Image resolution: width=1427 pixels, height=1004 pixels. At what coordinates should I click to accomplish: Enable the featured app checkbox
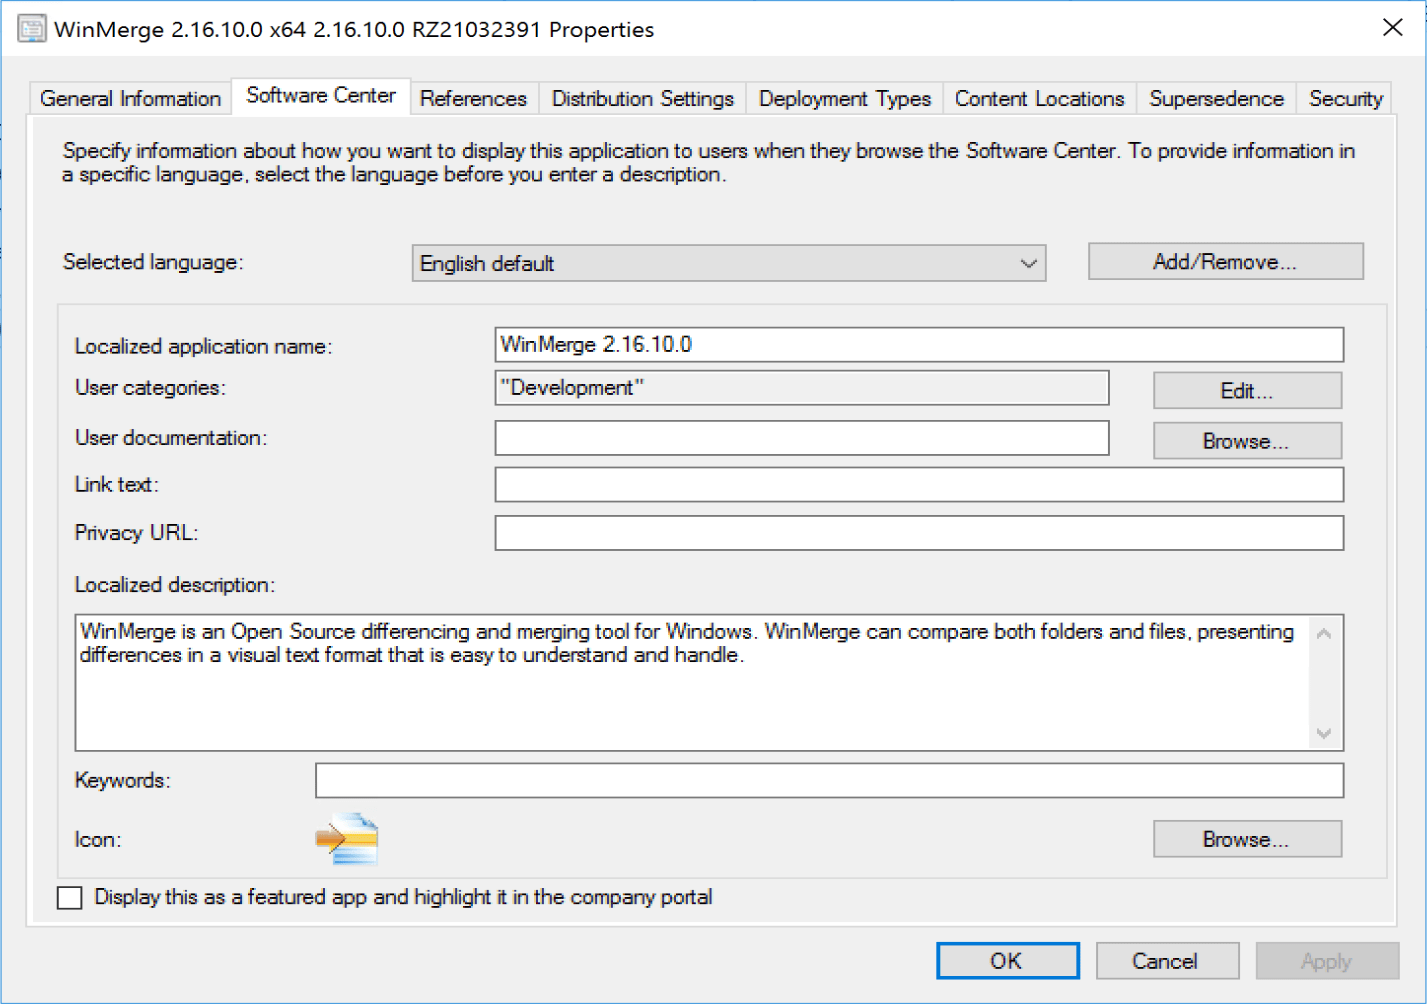click(x=70, y=897)
